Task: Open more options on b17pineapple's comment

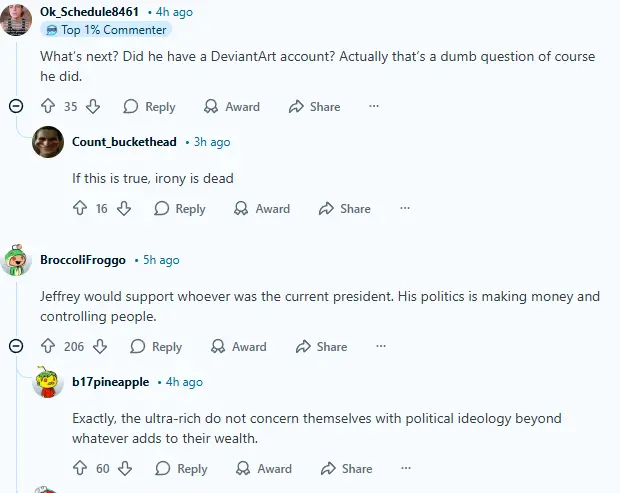Action: point(407,468)
